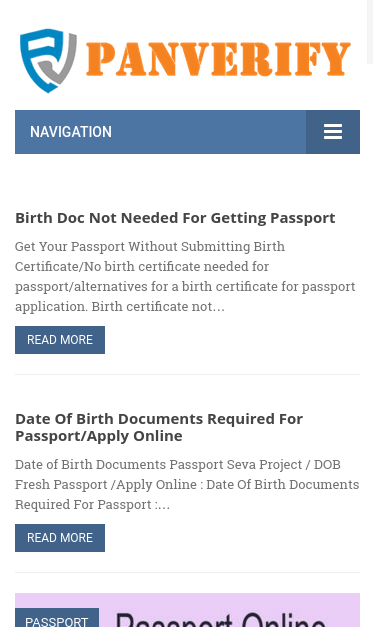Viewport: 375px width, 627px height.
Task: Click READ MORE under Date Of Birth article
Action: [x=60, y=538]
